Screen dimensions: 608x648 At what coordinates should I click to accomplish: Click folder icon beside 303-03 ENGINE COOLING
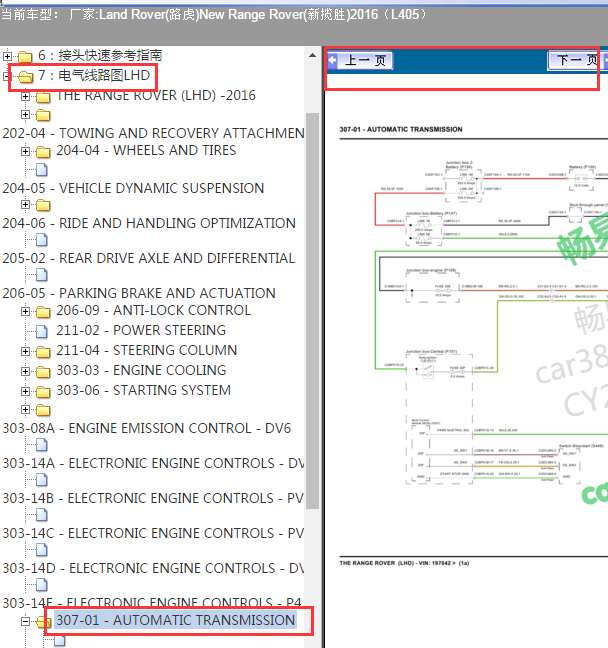pos(43,372)
